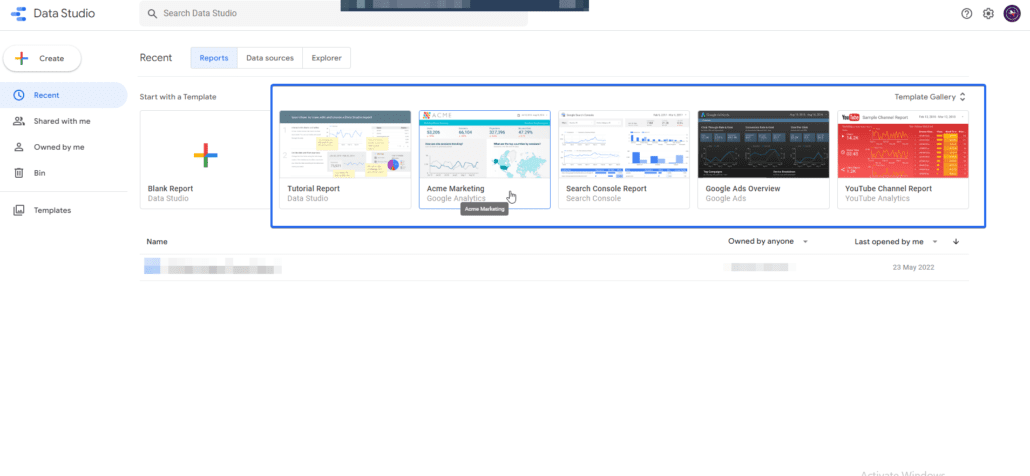Select Shared with me in sidebar
1030x476 pixels.
tap(63, 121)
